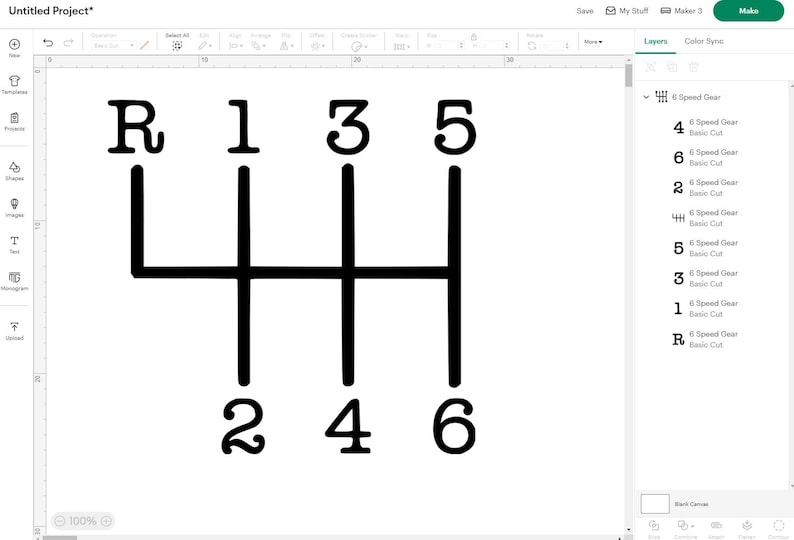794x540 pixels.
Task: Click the Blank Canvas color swatch
Action: click(655, 504)
